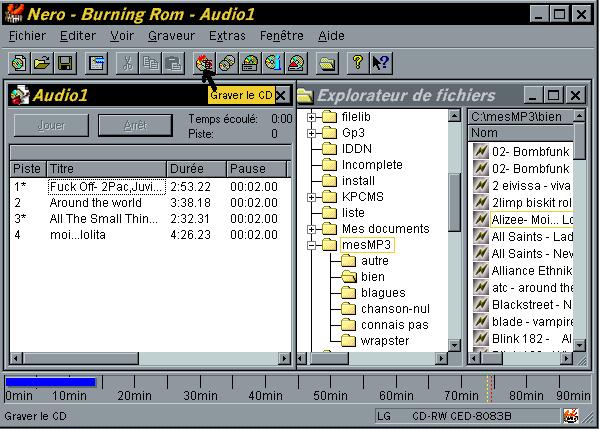
Task: Click the LG CD-RW CED-8083B status field
Action: (x=468, y=416)
